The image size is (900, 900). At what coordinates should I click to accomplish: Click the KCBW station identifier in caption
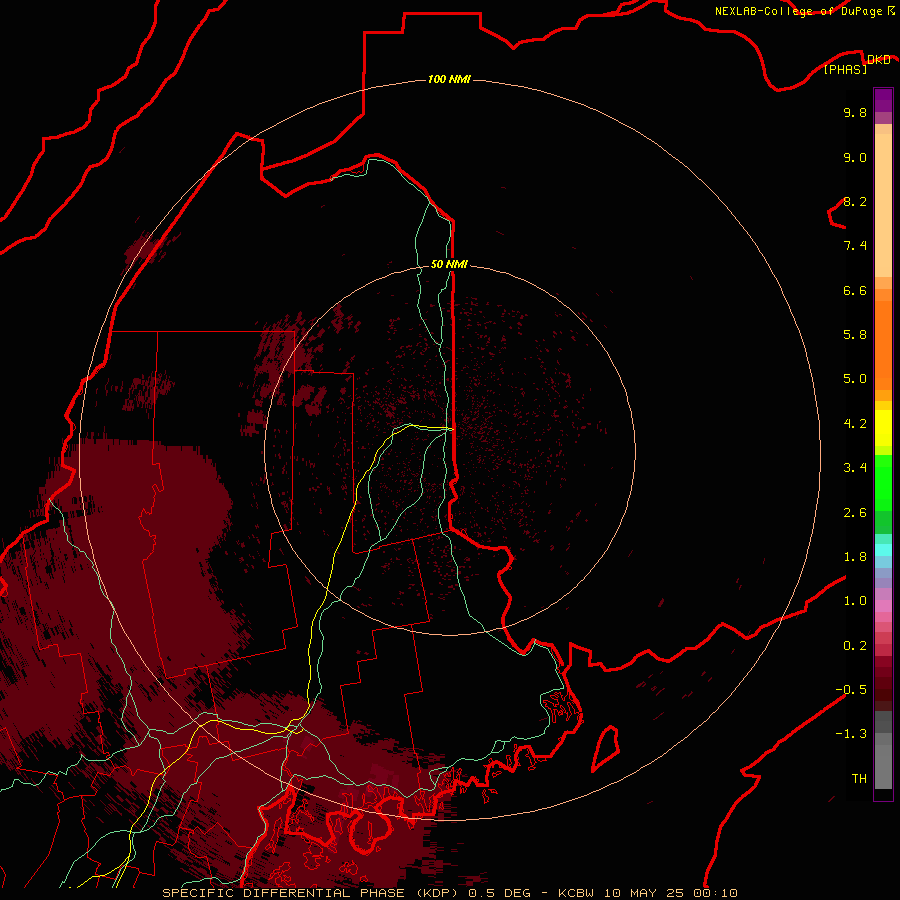[x=576, y=893]
